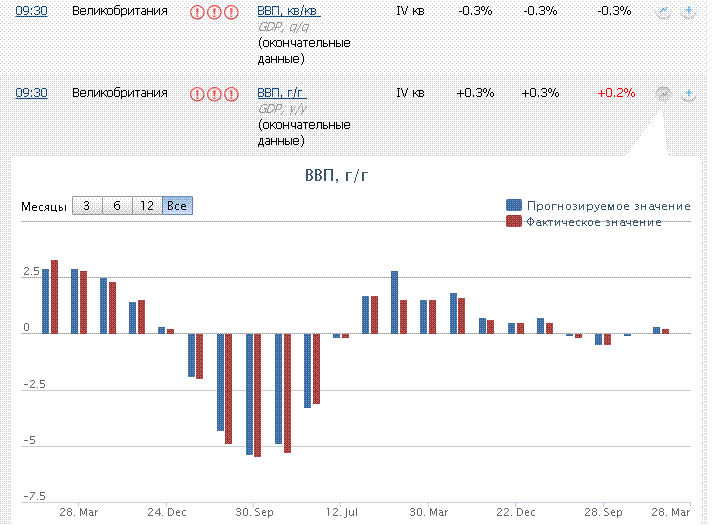Select Все range button

[177, 206]
